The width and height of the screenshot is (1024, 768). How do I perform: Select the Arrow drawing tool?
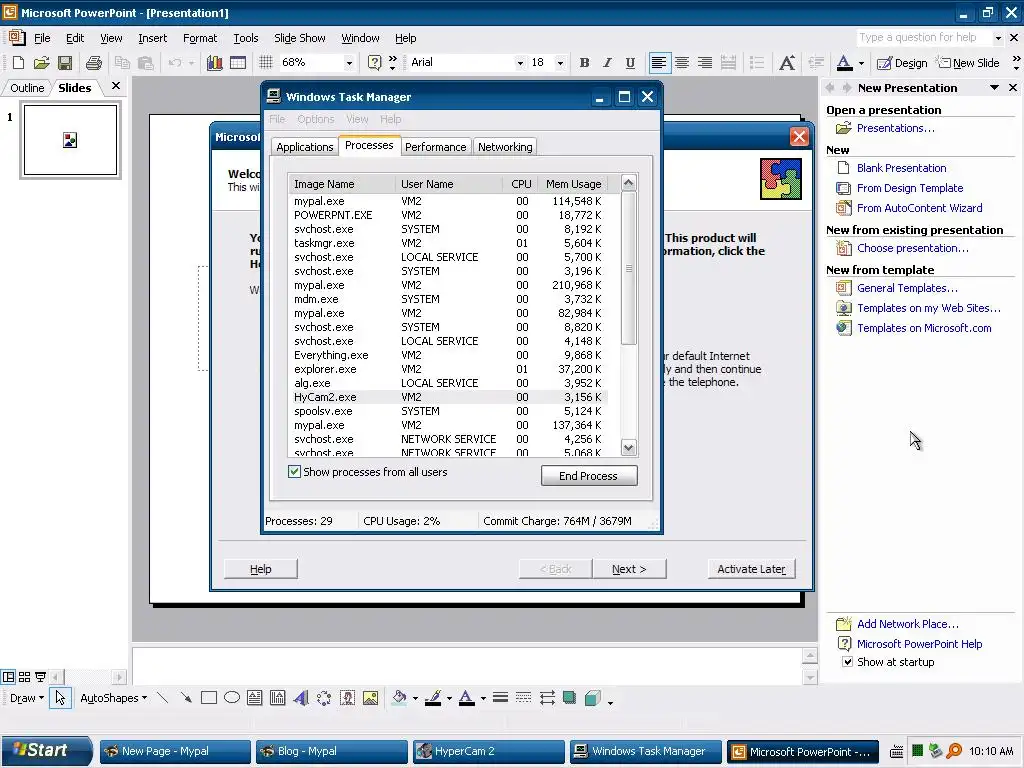(x=186, y=698)
